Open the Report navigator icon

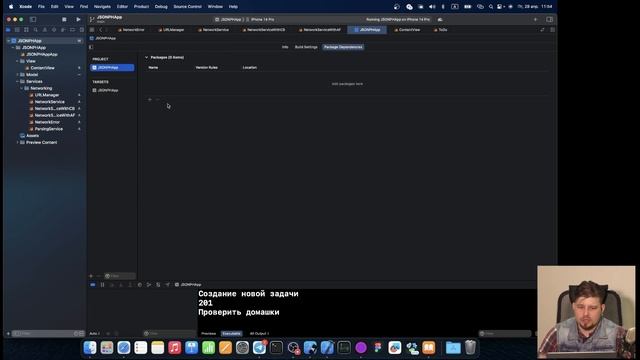81,30
